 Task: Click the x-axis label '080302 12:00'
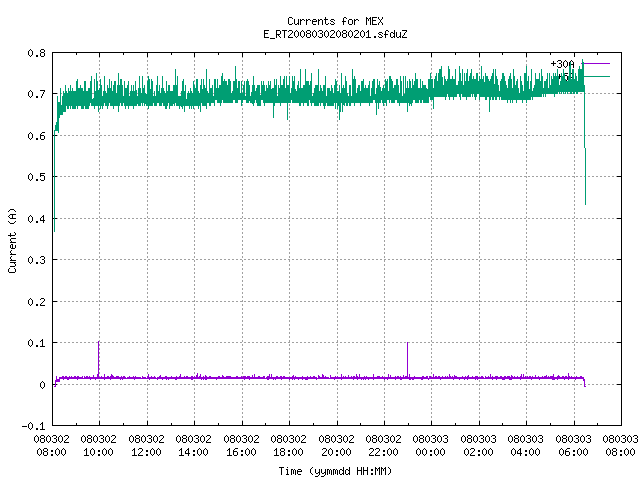coord(146,446)
